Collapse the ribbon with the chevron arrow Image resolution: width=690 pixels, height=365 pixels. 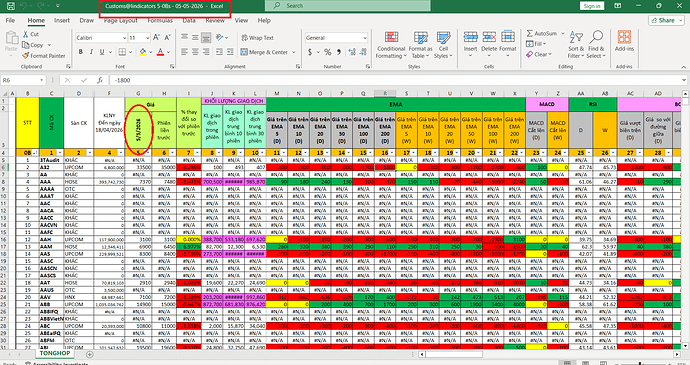point(683,67)
